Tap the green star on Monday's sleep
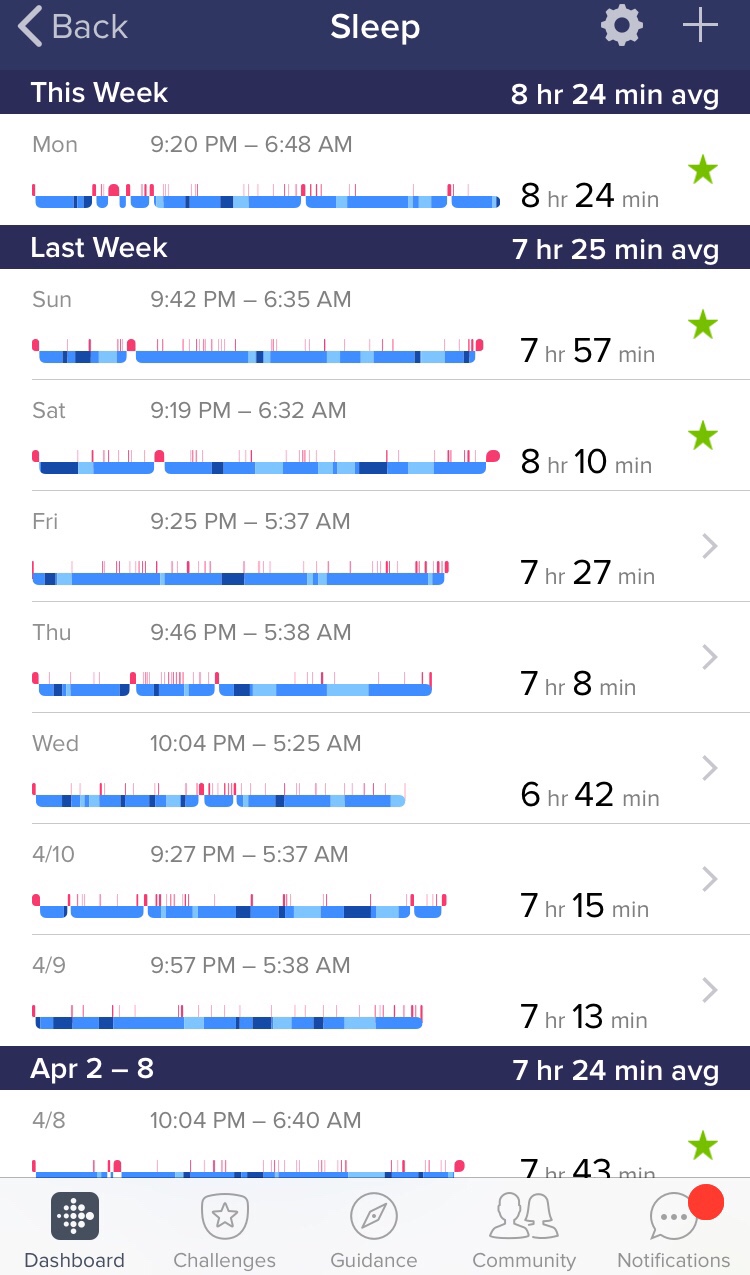The image size is (750, 1275). pos(703,170)
